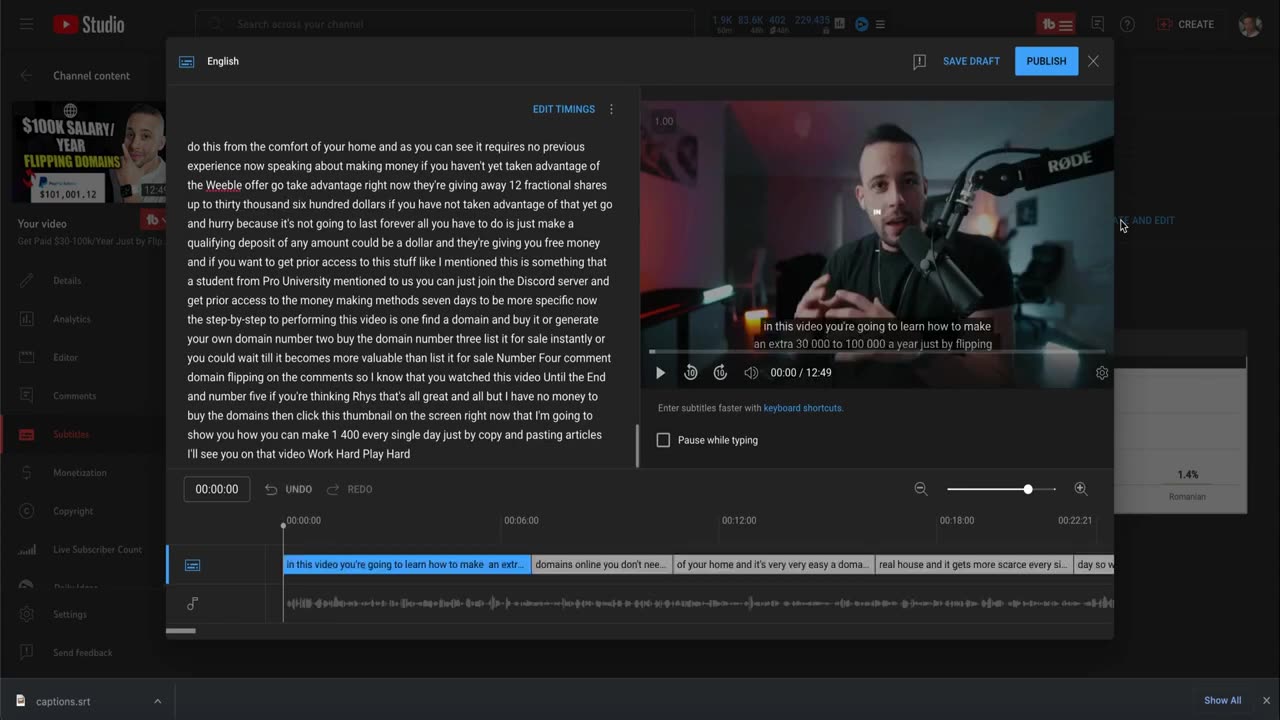Click the TubeBuddy badge under the thumbnail

153,219
